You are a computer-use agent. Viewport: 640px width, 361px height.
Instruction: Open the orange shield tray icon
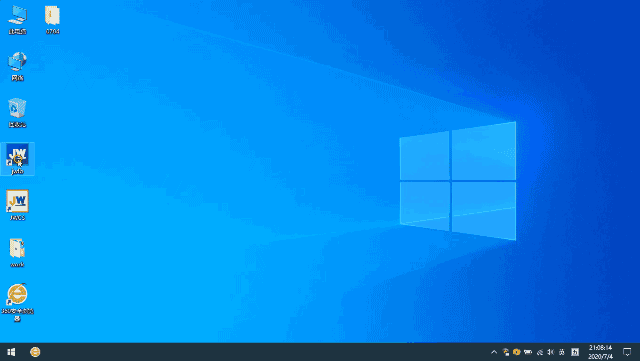pyautogui.click(x=516, y=352)
